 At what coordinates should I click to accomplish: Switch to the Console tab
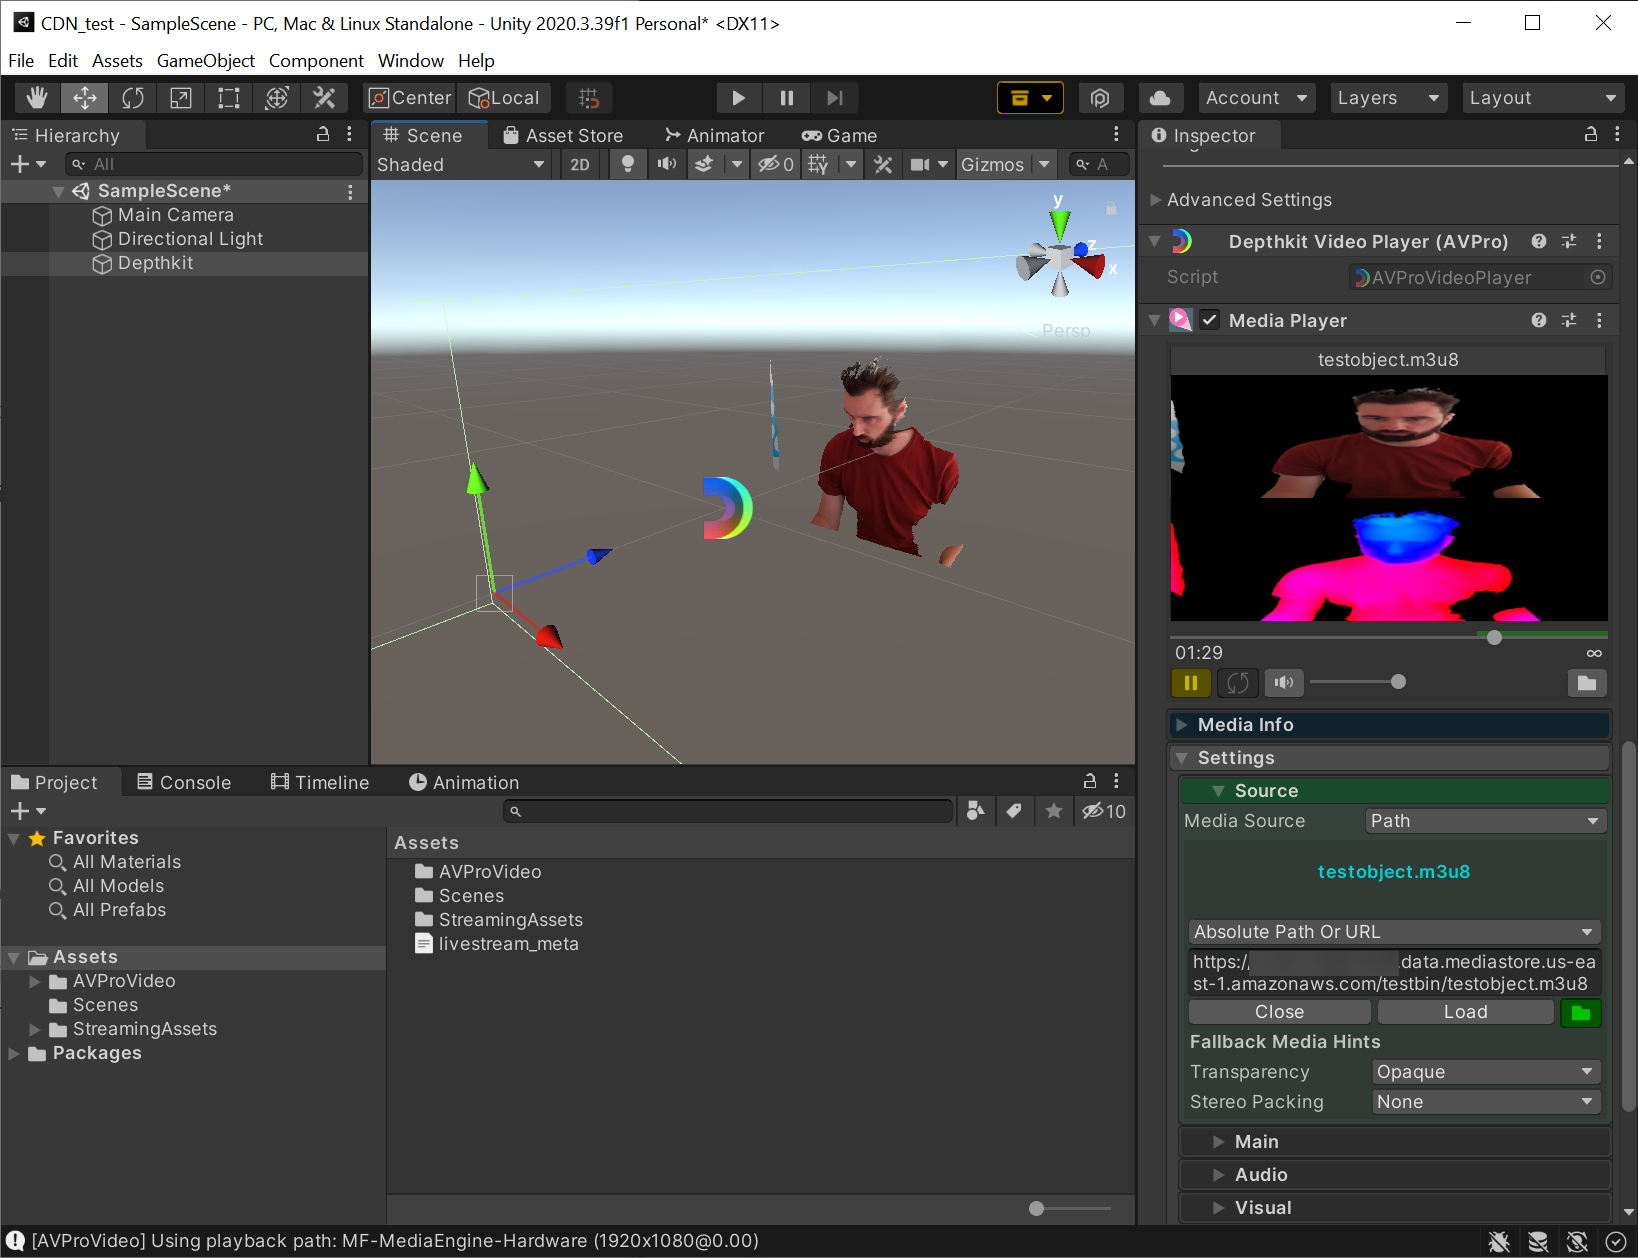click(184, 781)
